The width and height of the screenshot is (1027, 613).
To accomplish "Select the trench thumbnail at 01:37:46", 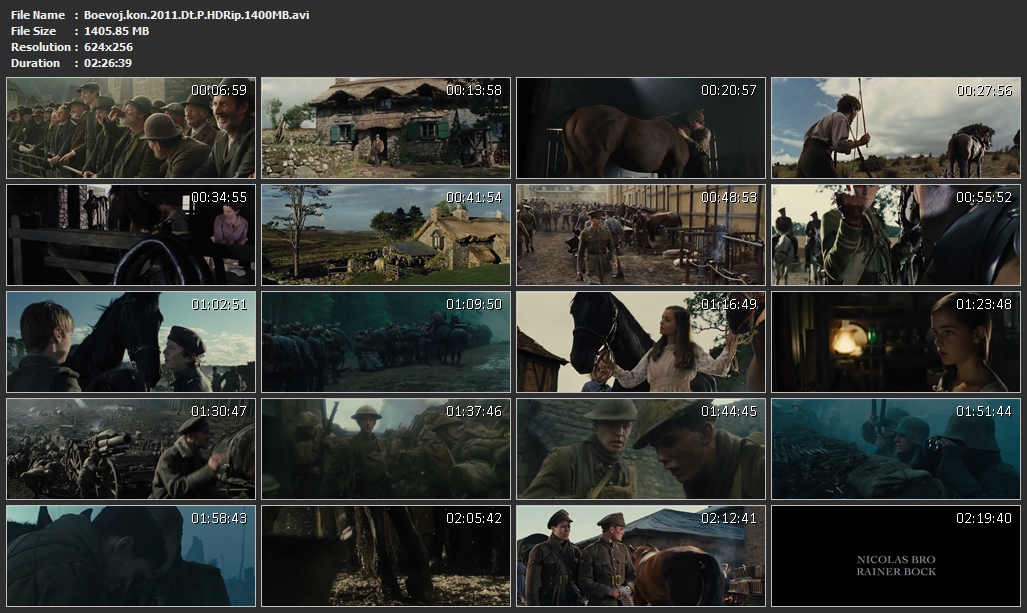I will (x=386, y=449).
